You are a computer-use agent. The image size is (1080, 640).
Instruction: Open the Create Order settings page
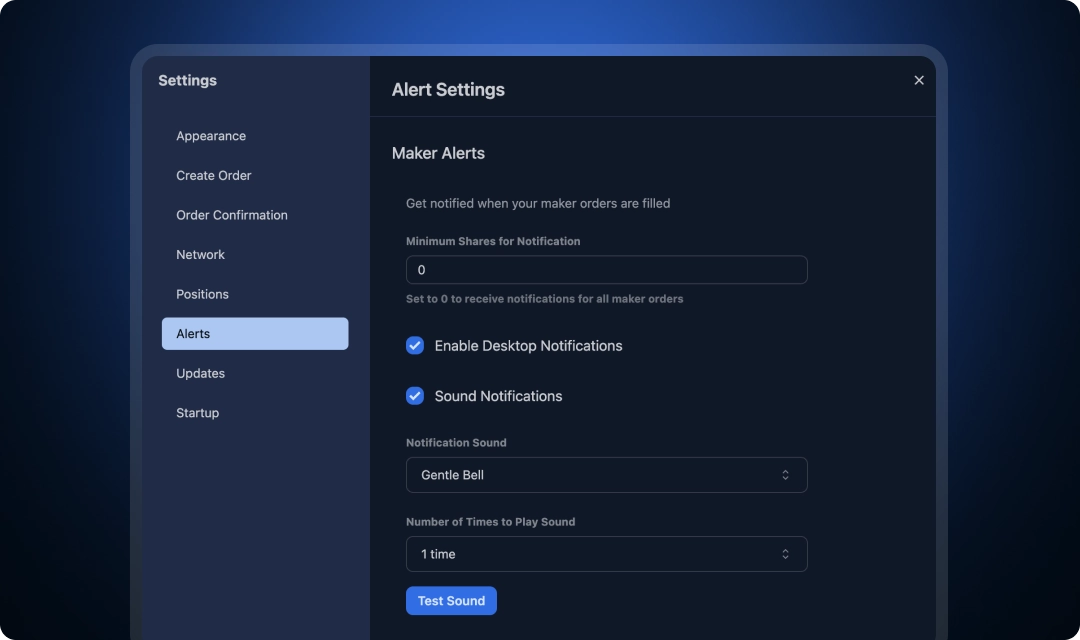(213, 175)
